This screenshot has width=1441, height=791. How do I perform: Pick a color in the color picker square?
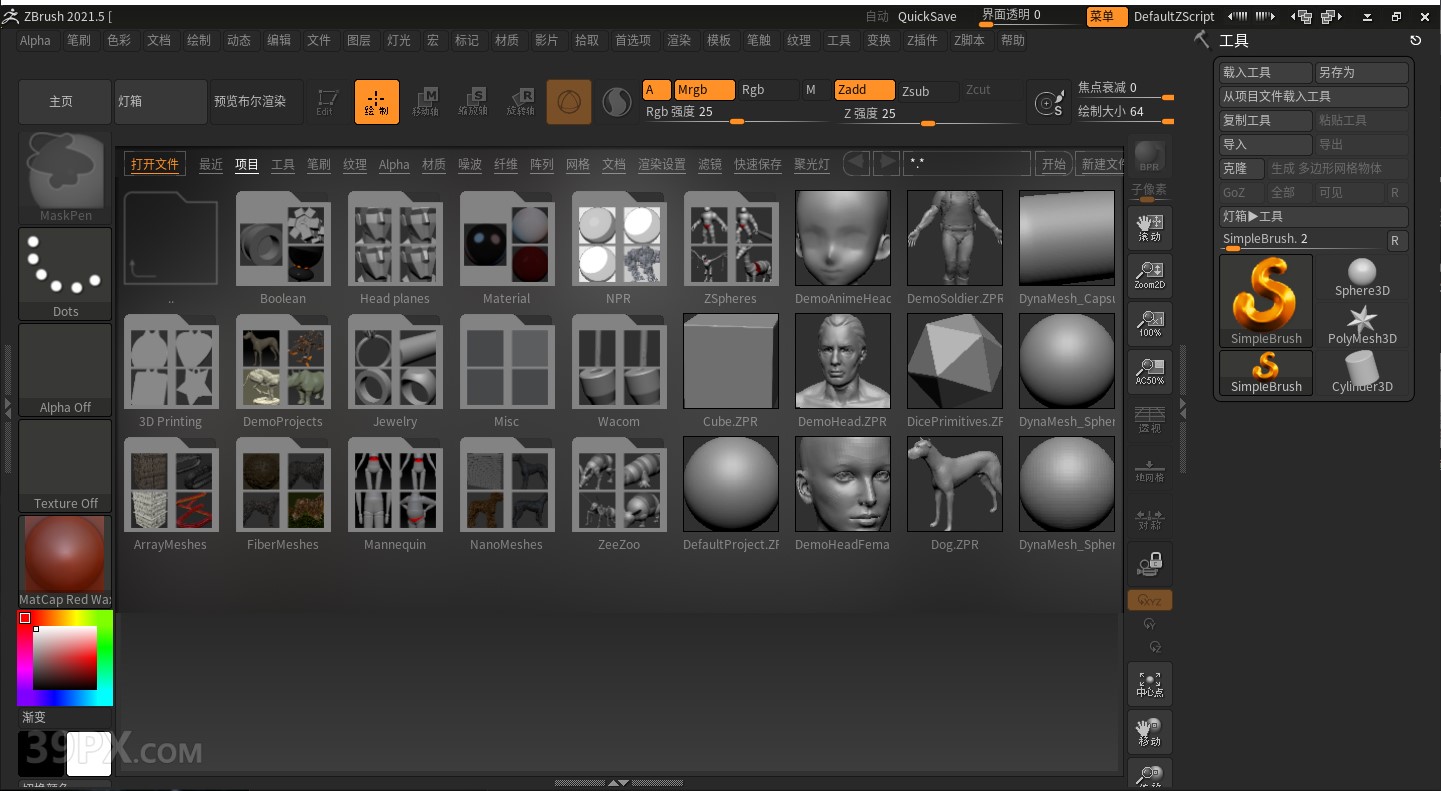[x=65, y=658]
